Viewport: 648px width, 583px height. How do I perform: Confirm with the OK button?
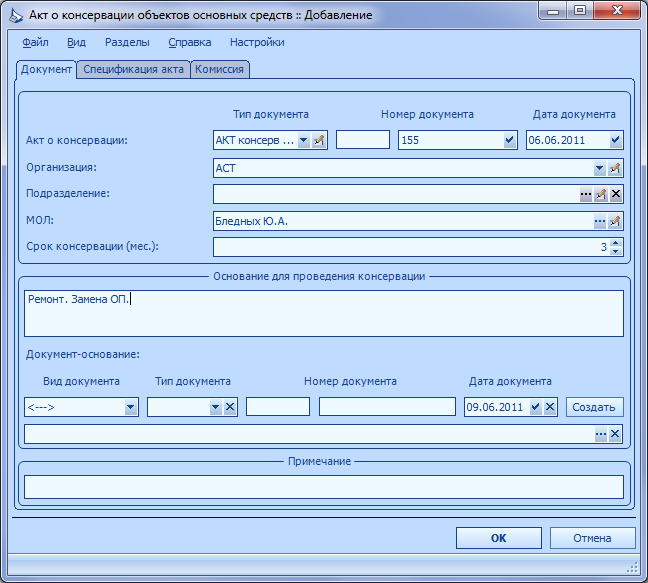point(498,538)
